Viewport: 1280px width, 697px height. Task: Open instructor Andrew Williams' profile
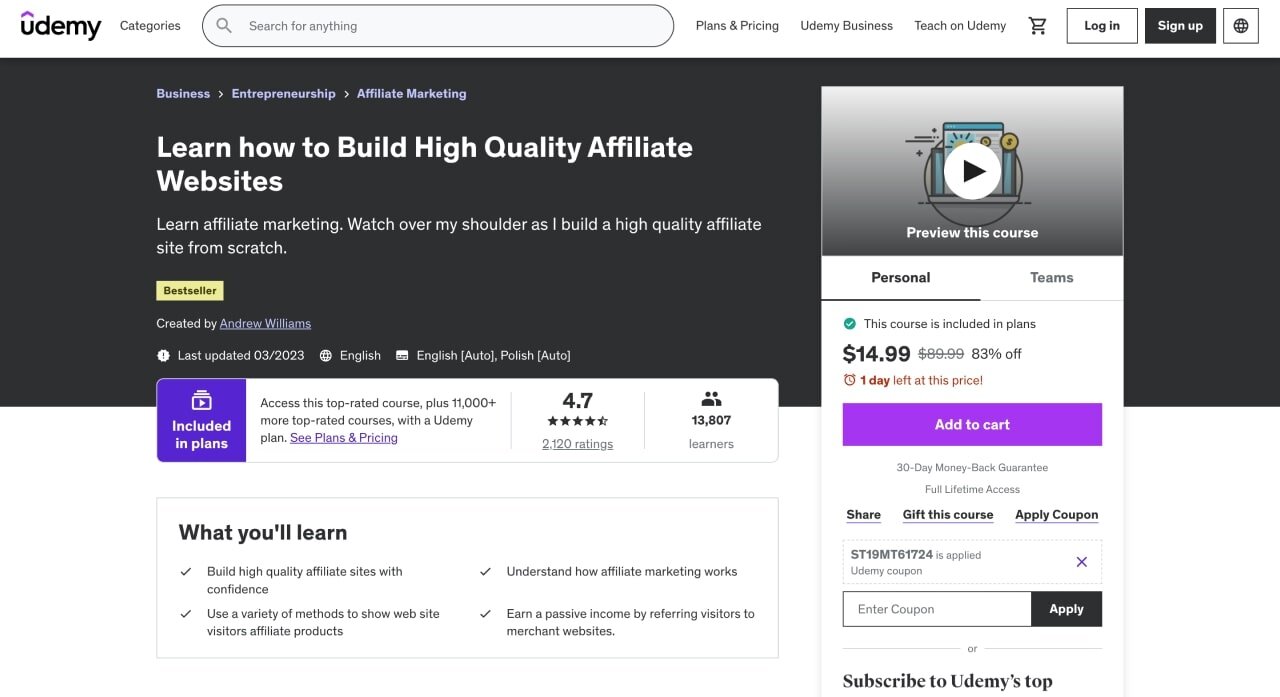pyautogui.click(x=265, y=324)
